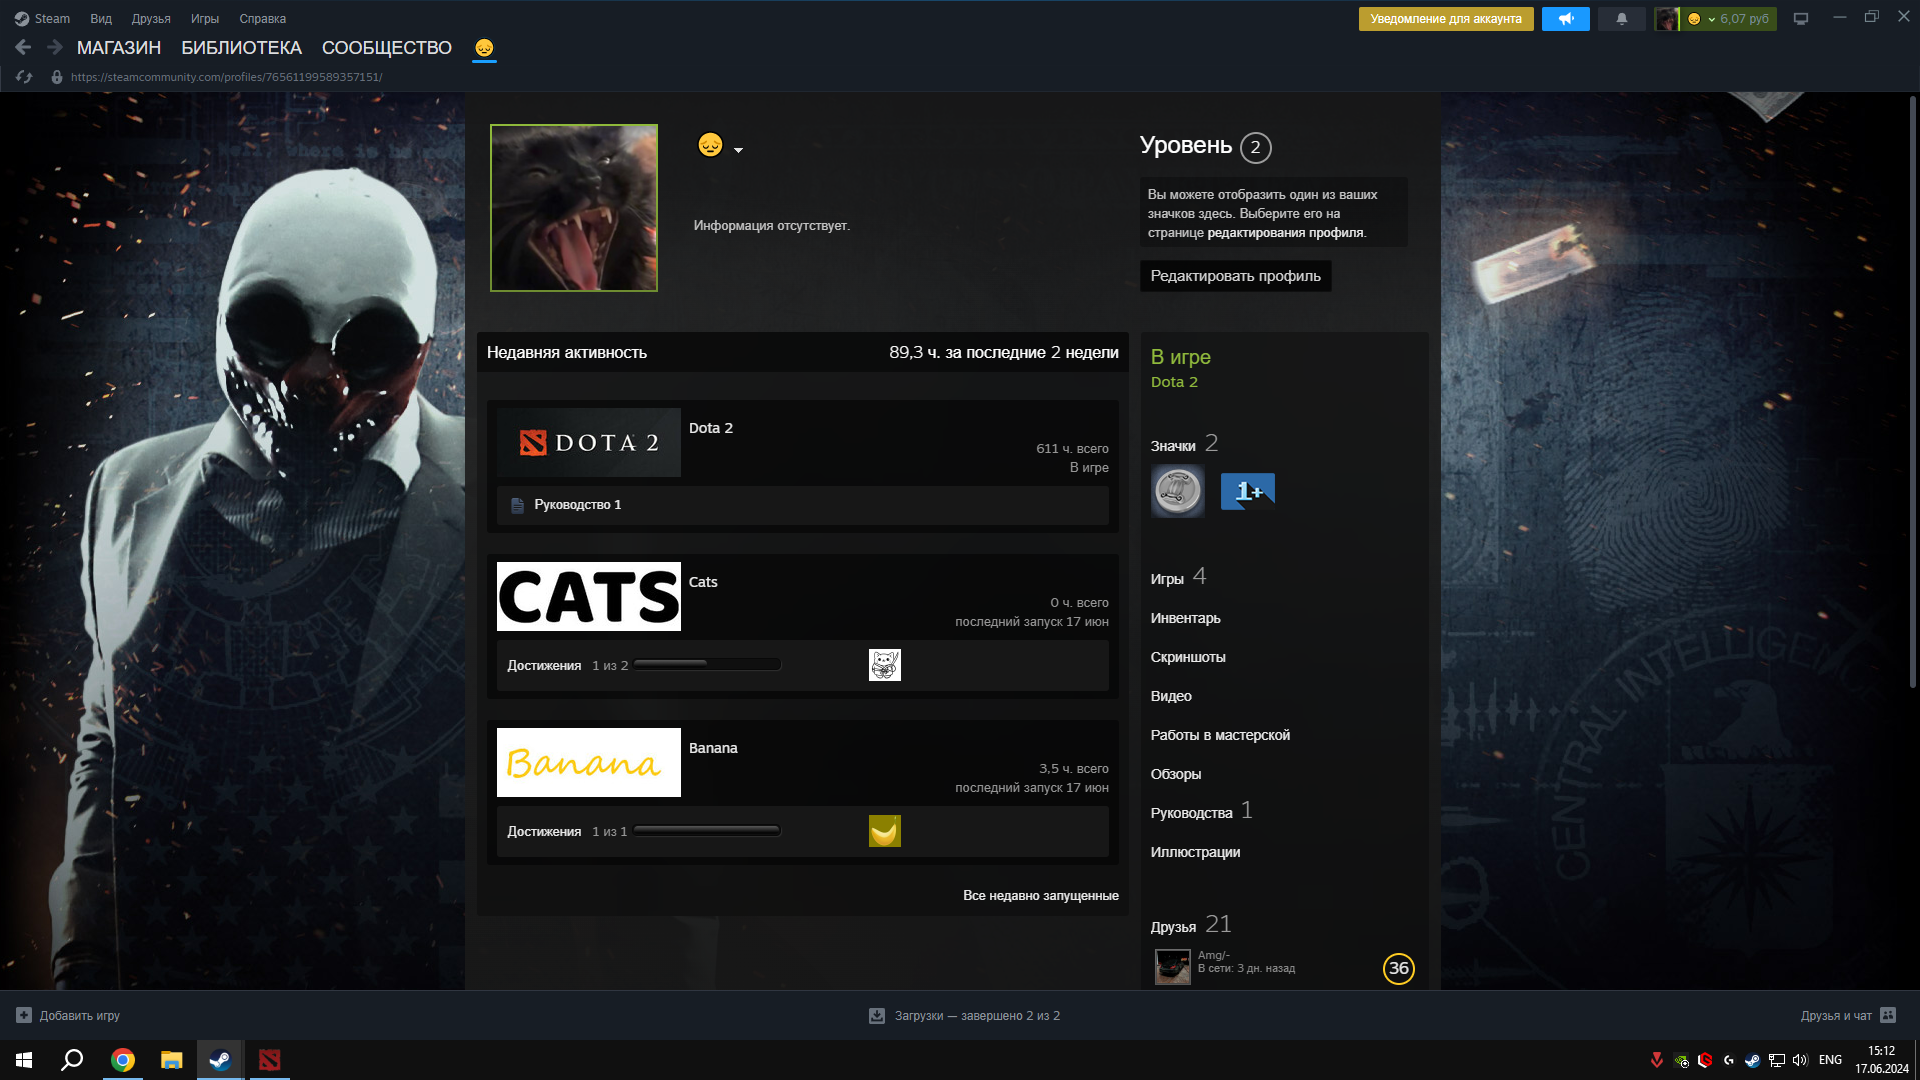Click the cat profile avatar image
Screen dimensions: 1920x1080
tap(574, 208)
